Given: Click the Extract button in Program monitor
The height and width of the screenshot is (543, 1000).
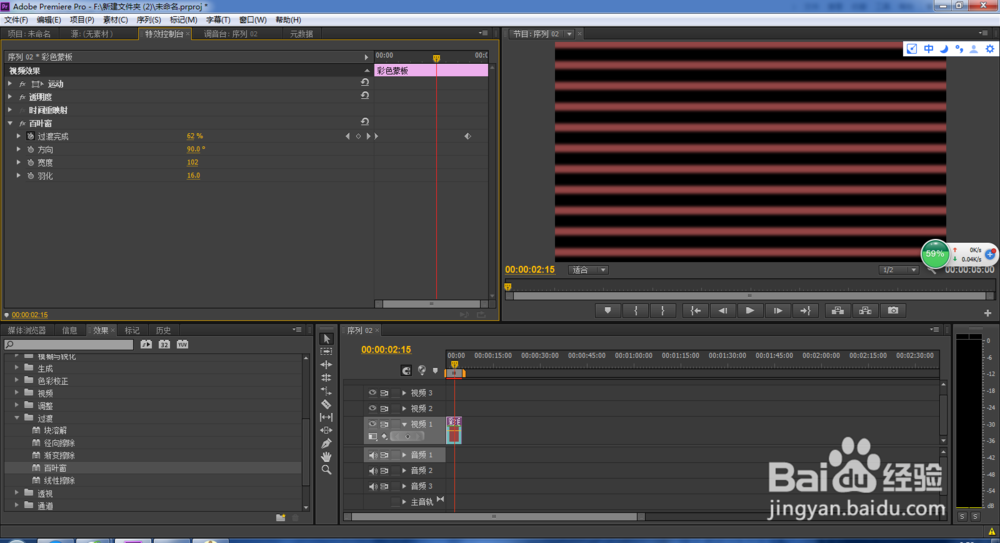Looking at the screenshot, I should 865,311.
